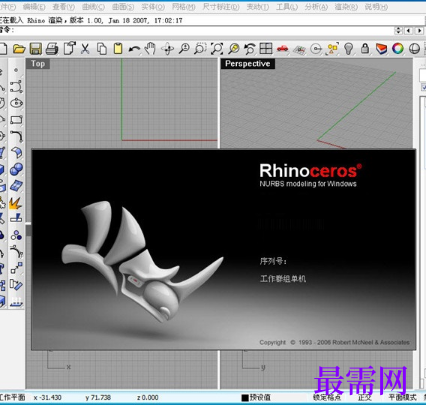The image size is (426, 412).
Task: Open the 曲面(S) menu
Action: pyautogui.click(x=123, y=7)
